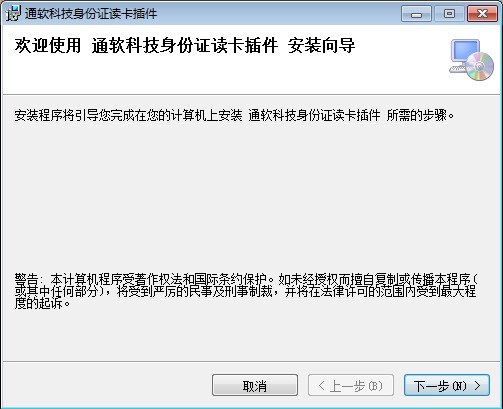The width and height of the screenshot is (503, 409).
Task: Click the left chevron on 上一步 button
Action: point(321,386)
